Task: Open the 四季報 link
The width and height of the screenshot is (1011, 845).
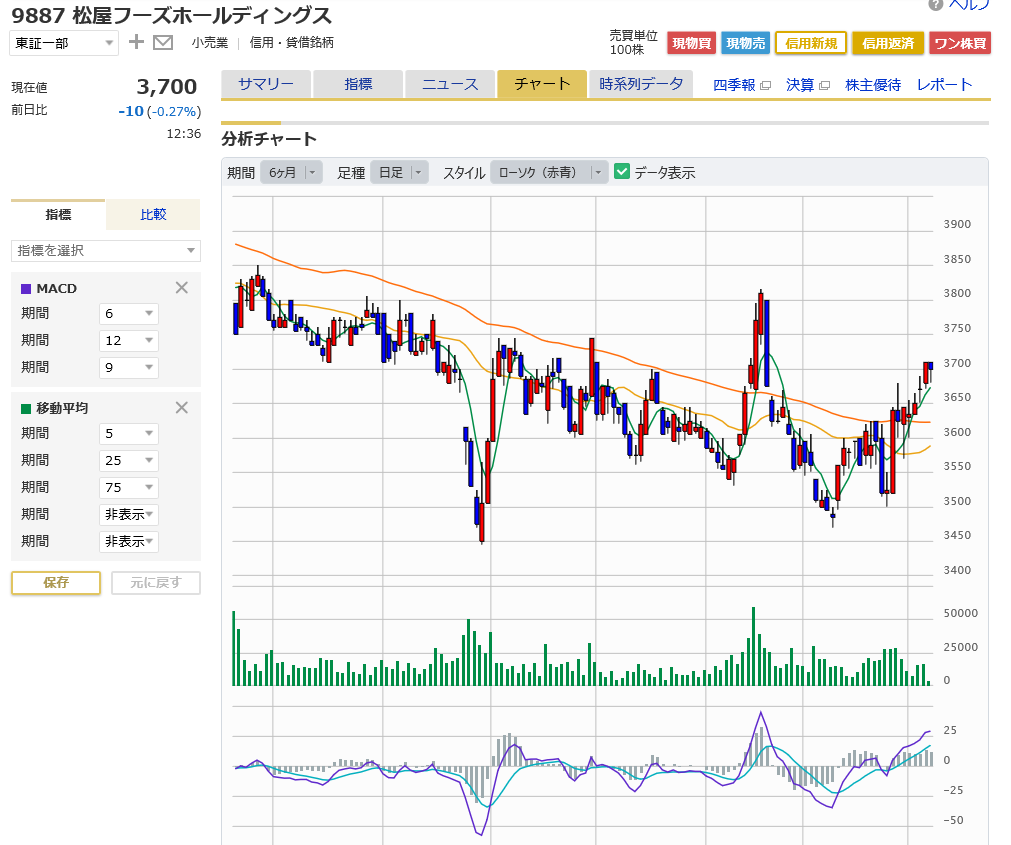Action: click(734, 85)
